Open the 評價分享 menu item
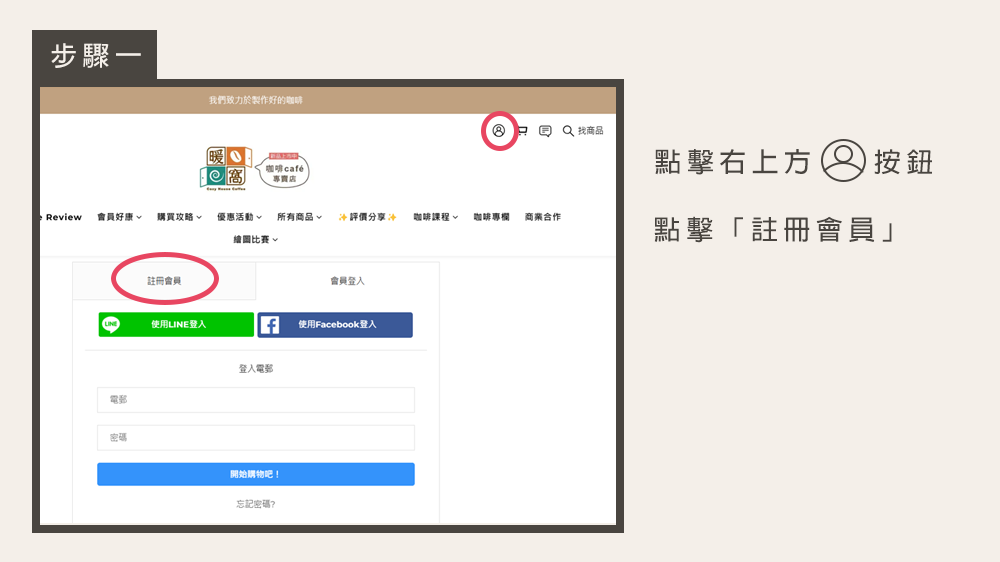Viewport: 1000px width, 562px height. coord(367,217)
